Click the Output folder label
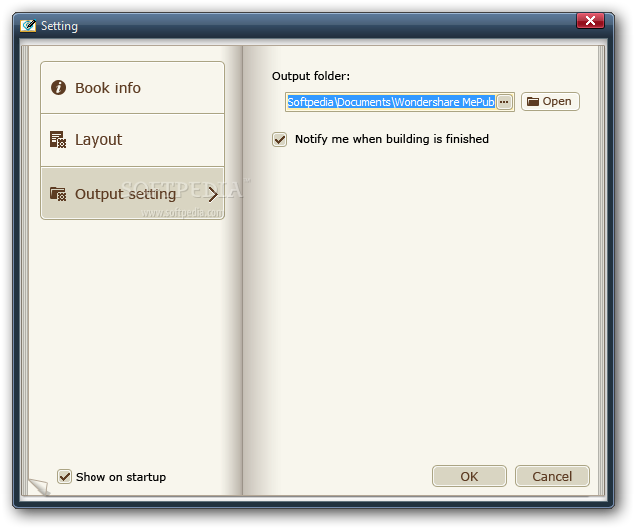Viewport: 635px width, 529px height. point(311,76)
